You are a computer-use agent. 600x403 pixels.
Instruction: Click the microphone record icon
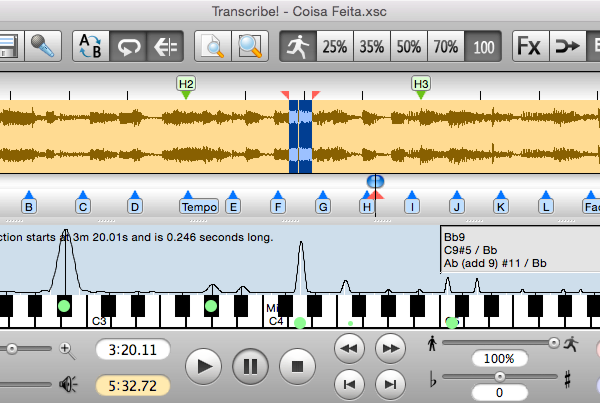tap(43, 46)
